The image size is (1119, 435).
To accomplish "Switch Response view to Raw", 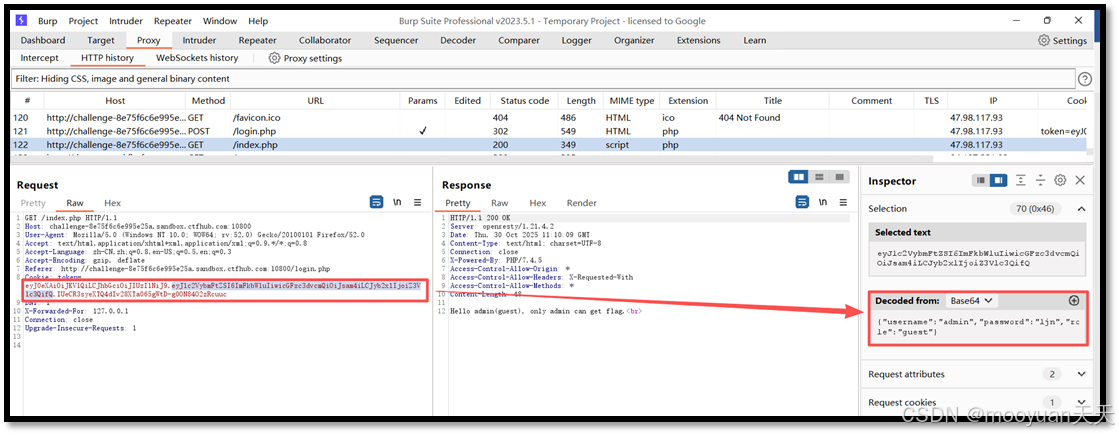I will [500, 203].
